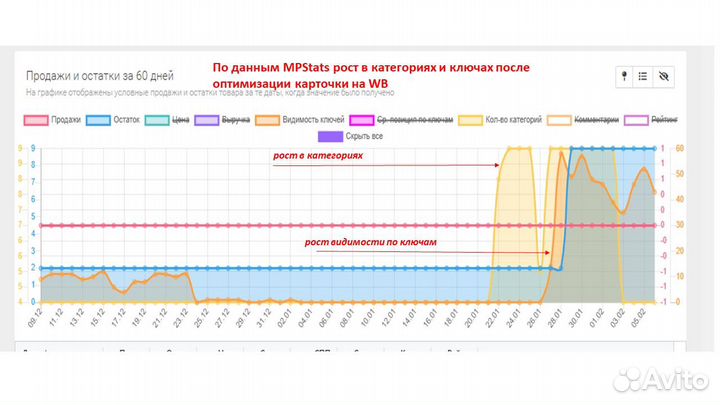Select the 09.12 date axis label
Viewport: 720px width, 405px height.
click(35, 317)
